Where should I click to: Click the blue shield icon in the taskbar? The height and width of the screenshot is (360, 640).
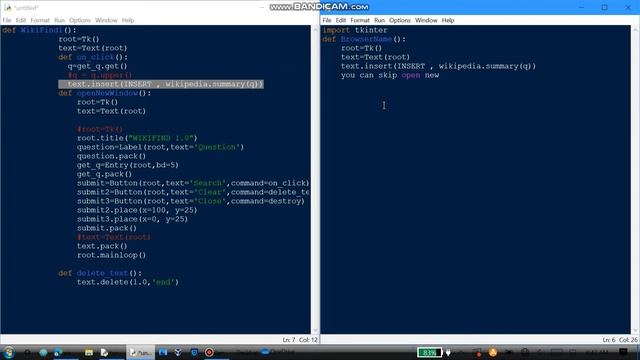194,352
